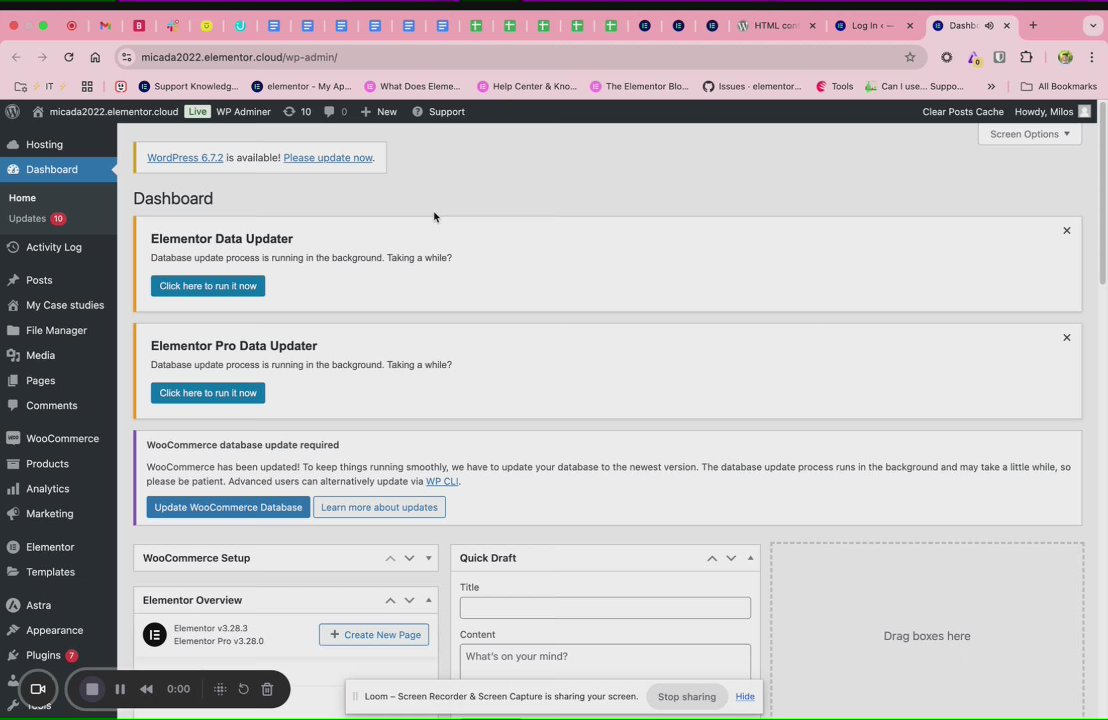The width and height of the screenshot is (1108, 720).
Task: Delete the Loom recording with trash icon
Action: 267,689
